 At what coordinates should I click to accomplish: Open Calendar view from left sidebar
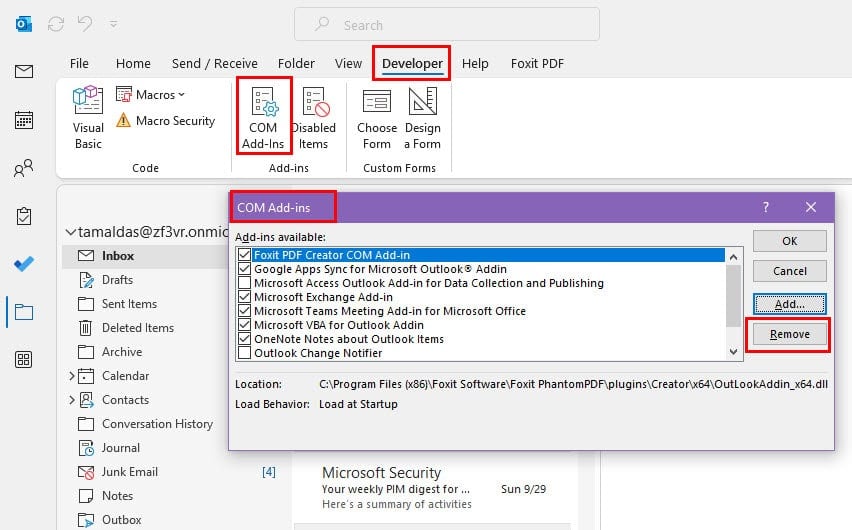click(23, 120)
